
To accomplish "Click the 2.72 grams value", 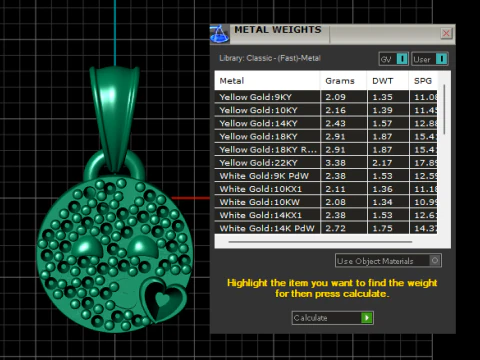I will pyautogui.click(x=343, y=228).
